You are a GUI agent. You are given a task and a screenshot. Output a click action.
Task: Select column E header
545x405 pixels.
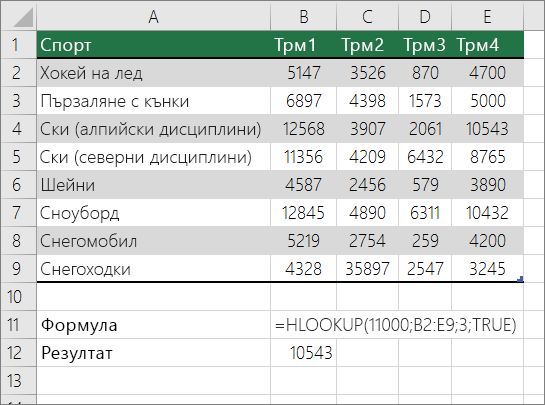[x=487, y=16]
